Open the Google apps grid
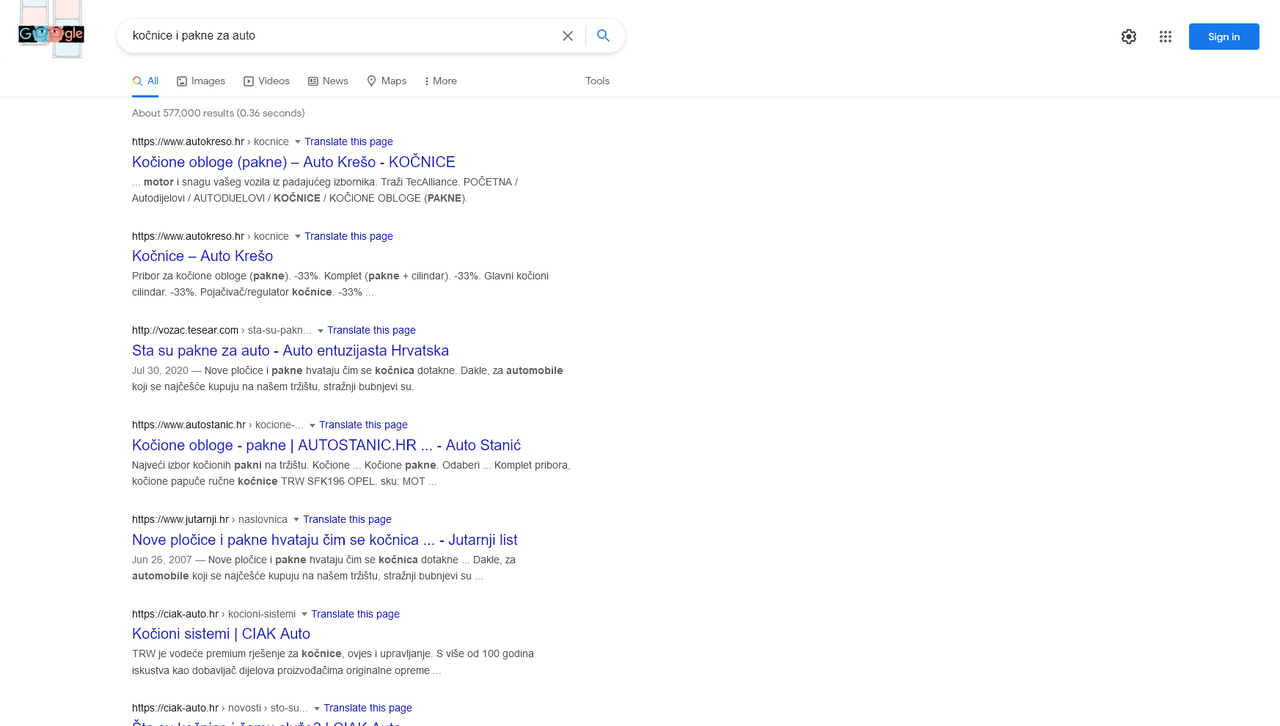 click(1165, 36)
